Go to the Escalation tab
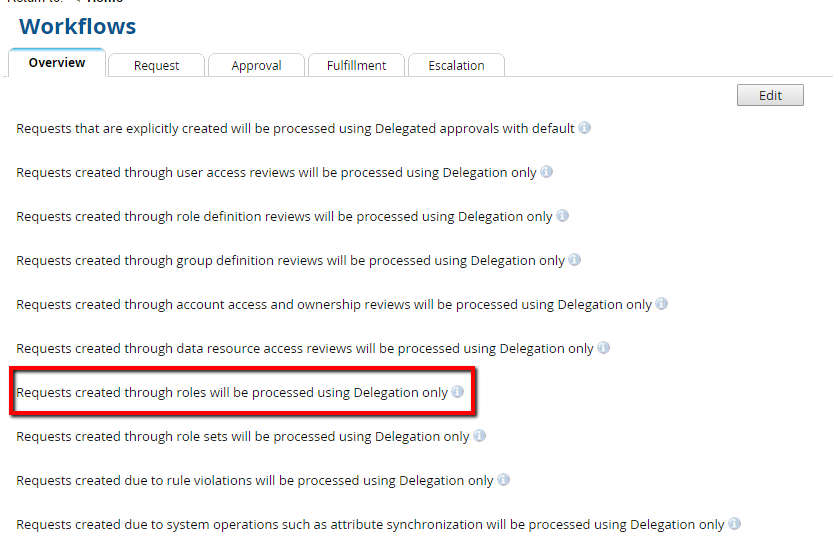Screen dimensions: 833x546 456,66
